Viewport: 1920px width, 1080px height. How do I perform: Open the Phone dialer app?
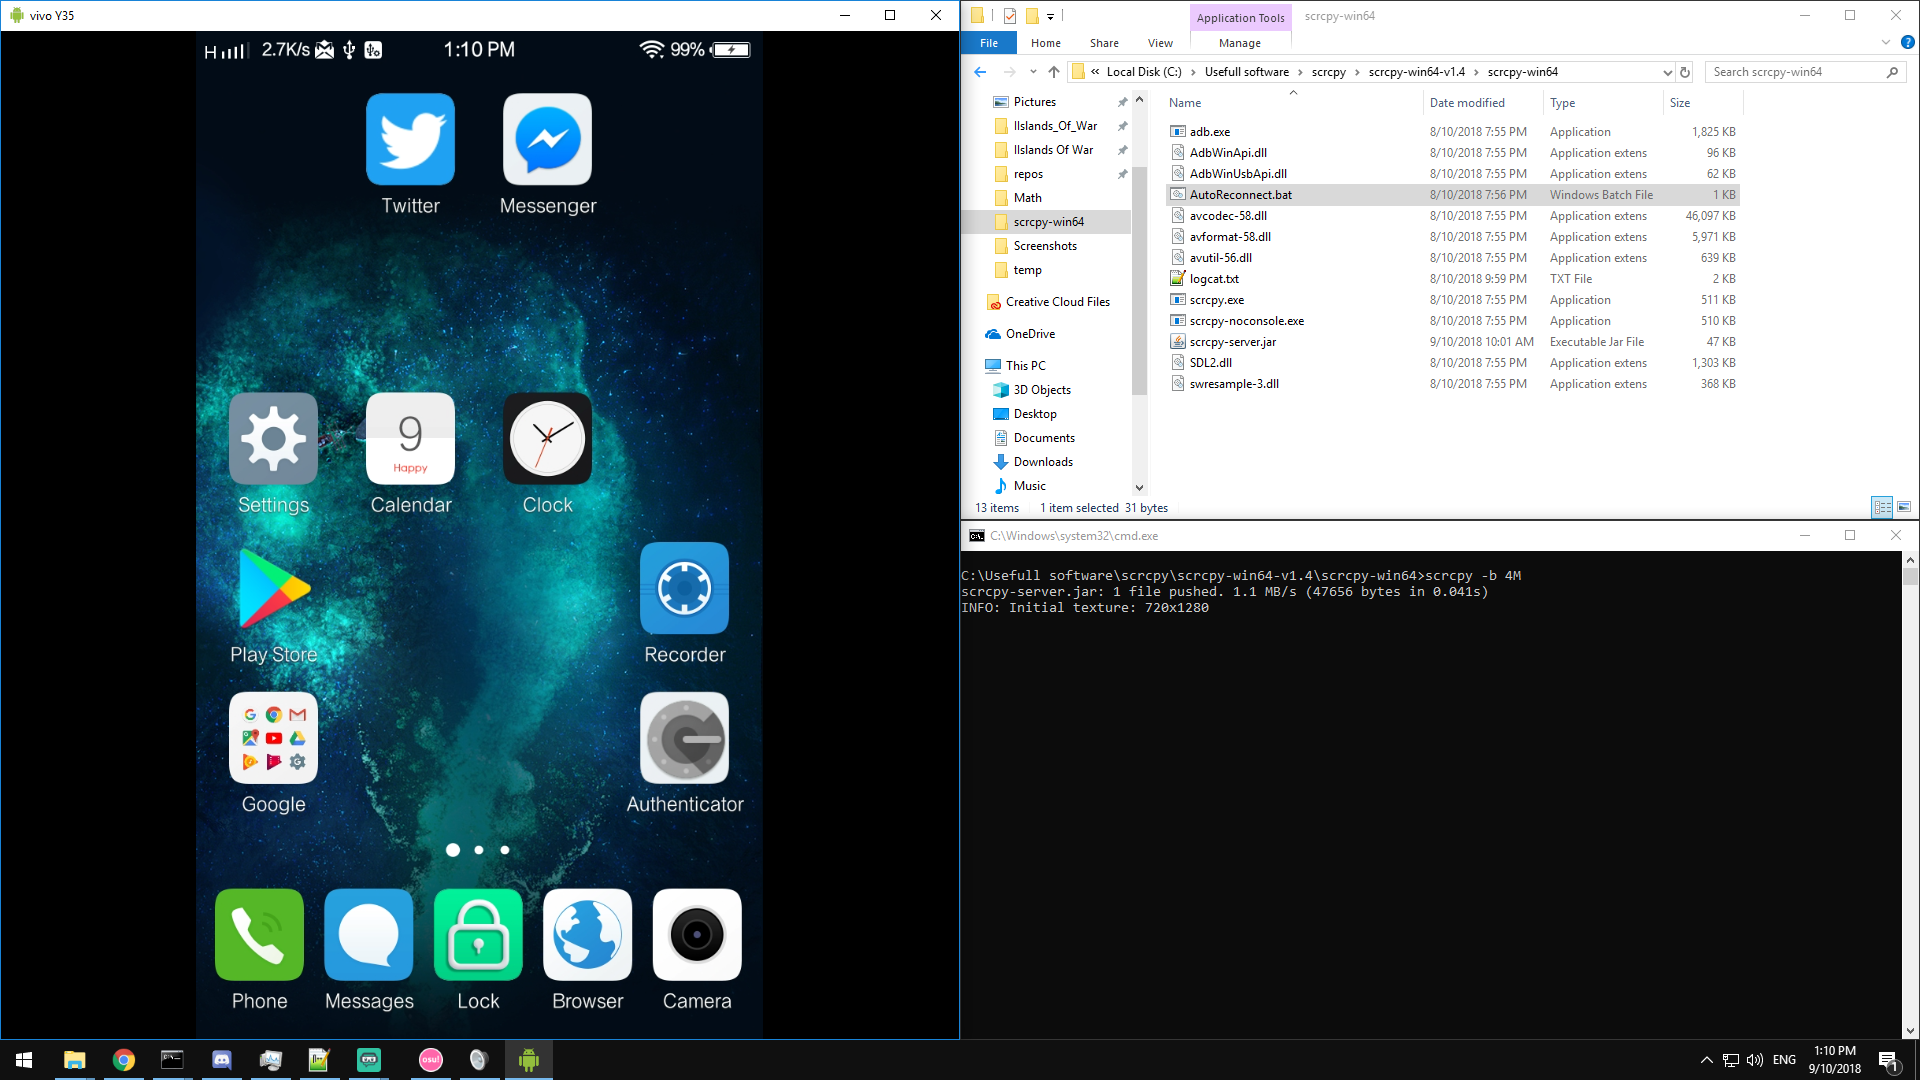coord(259,935)
